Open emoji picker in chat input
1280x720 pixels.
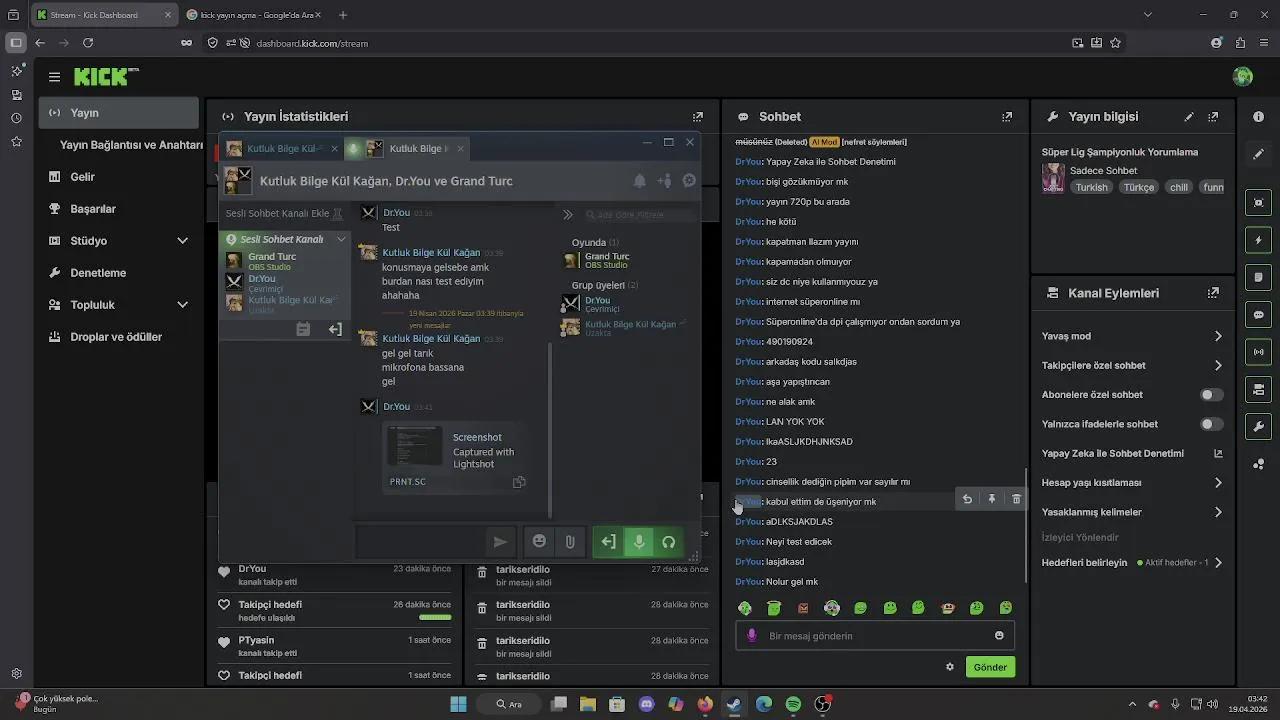coord(999,636)
